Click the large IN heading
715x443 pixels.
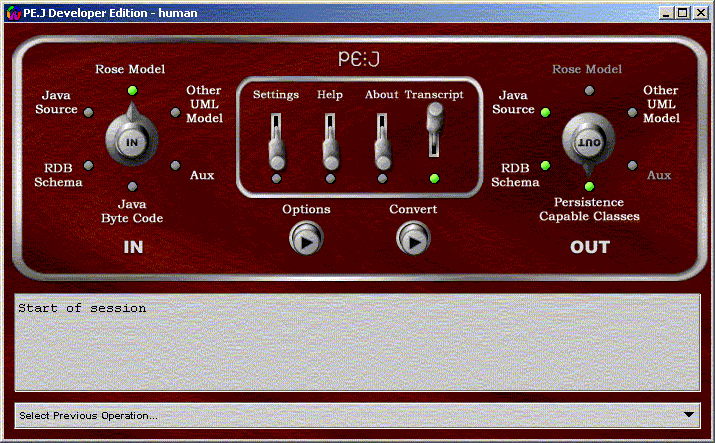pos(133,247)
